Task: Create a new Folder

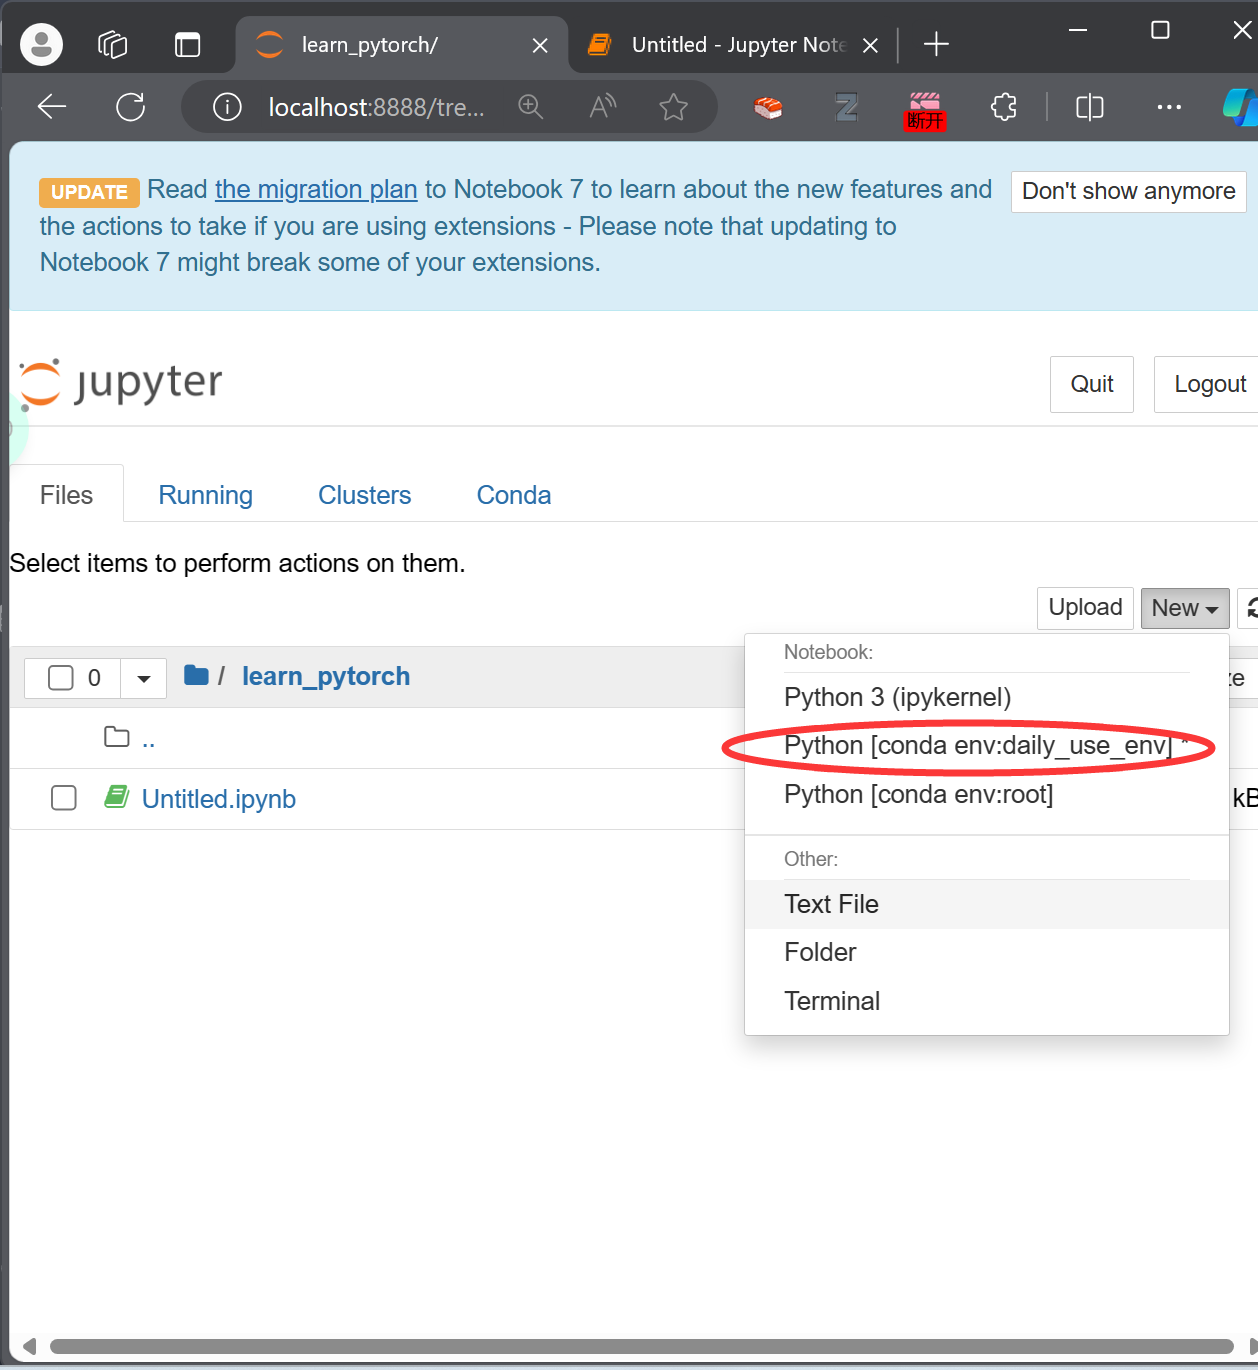Action: [x=987, y=952]
